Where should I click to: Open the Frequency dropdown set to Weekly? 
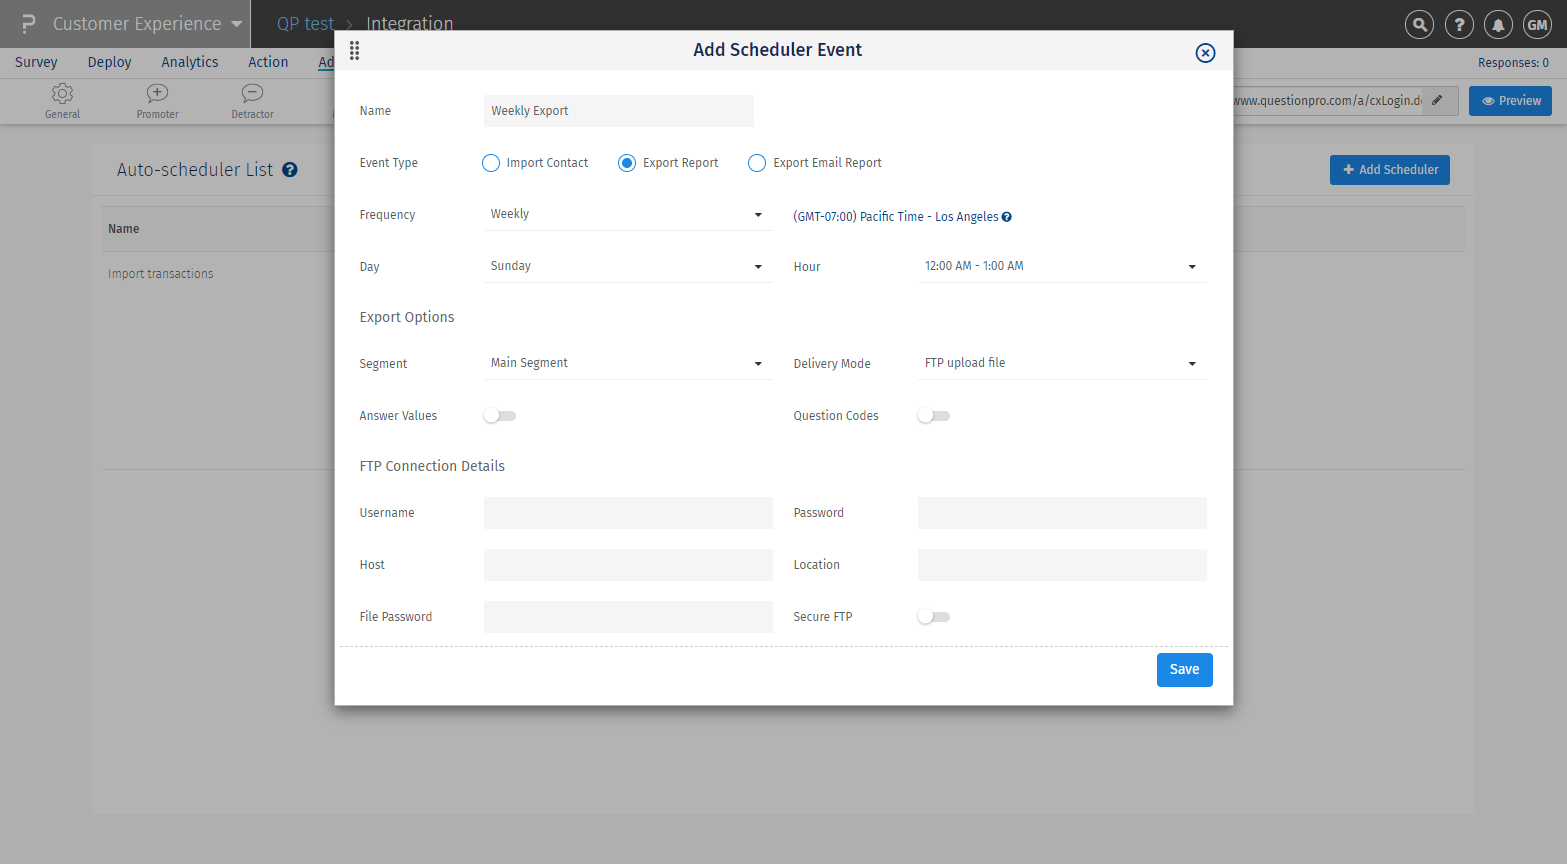pyautogui.click(x=627, y=215)
